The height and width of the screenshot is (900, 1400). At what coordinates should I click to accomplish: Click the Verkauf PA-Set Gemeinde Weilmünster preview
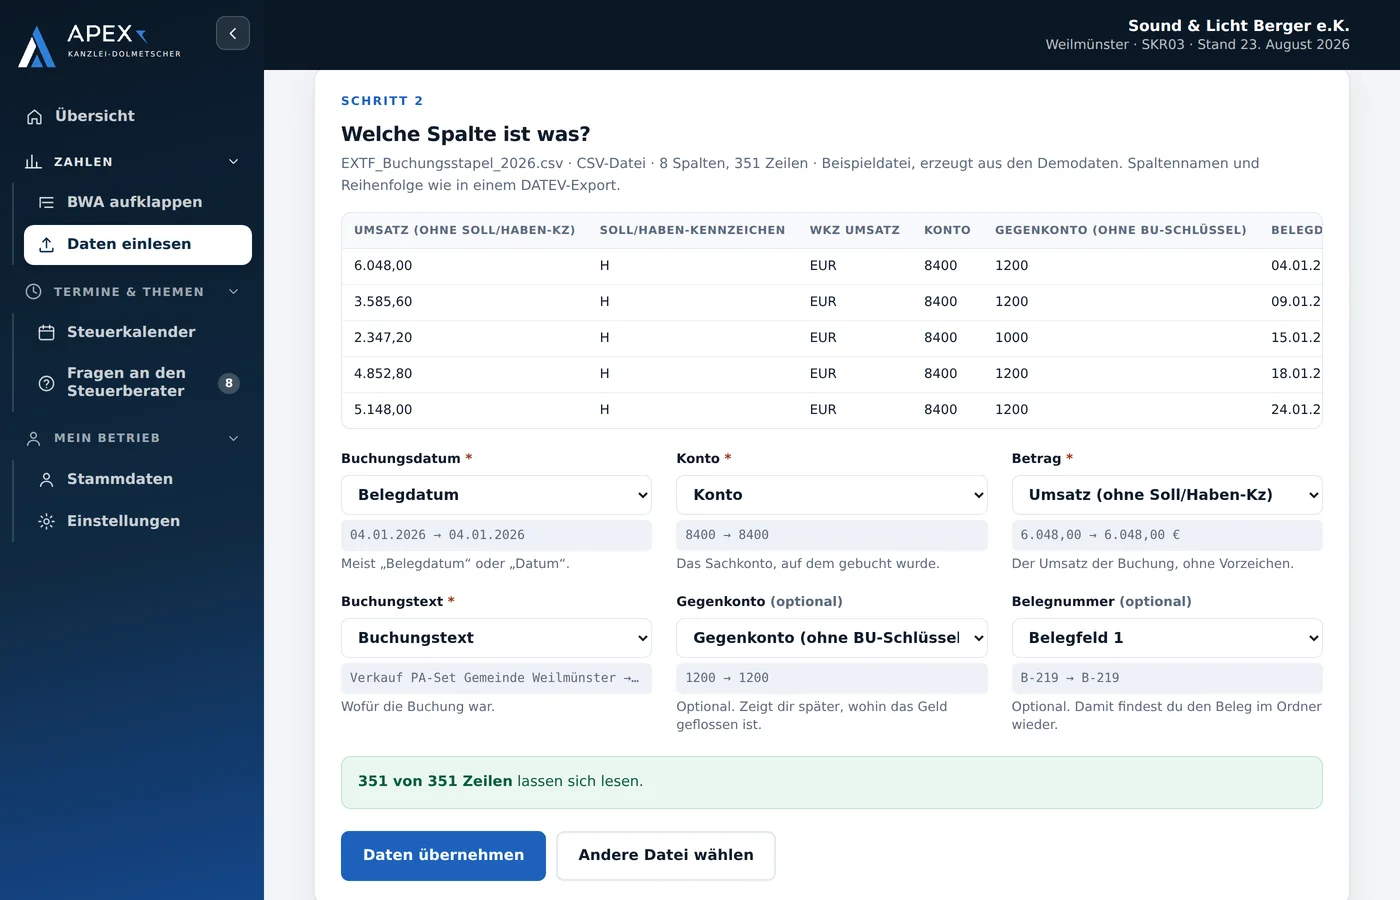pyautogui.click(x=496, y=678)
